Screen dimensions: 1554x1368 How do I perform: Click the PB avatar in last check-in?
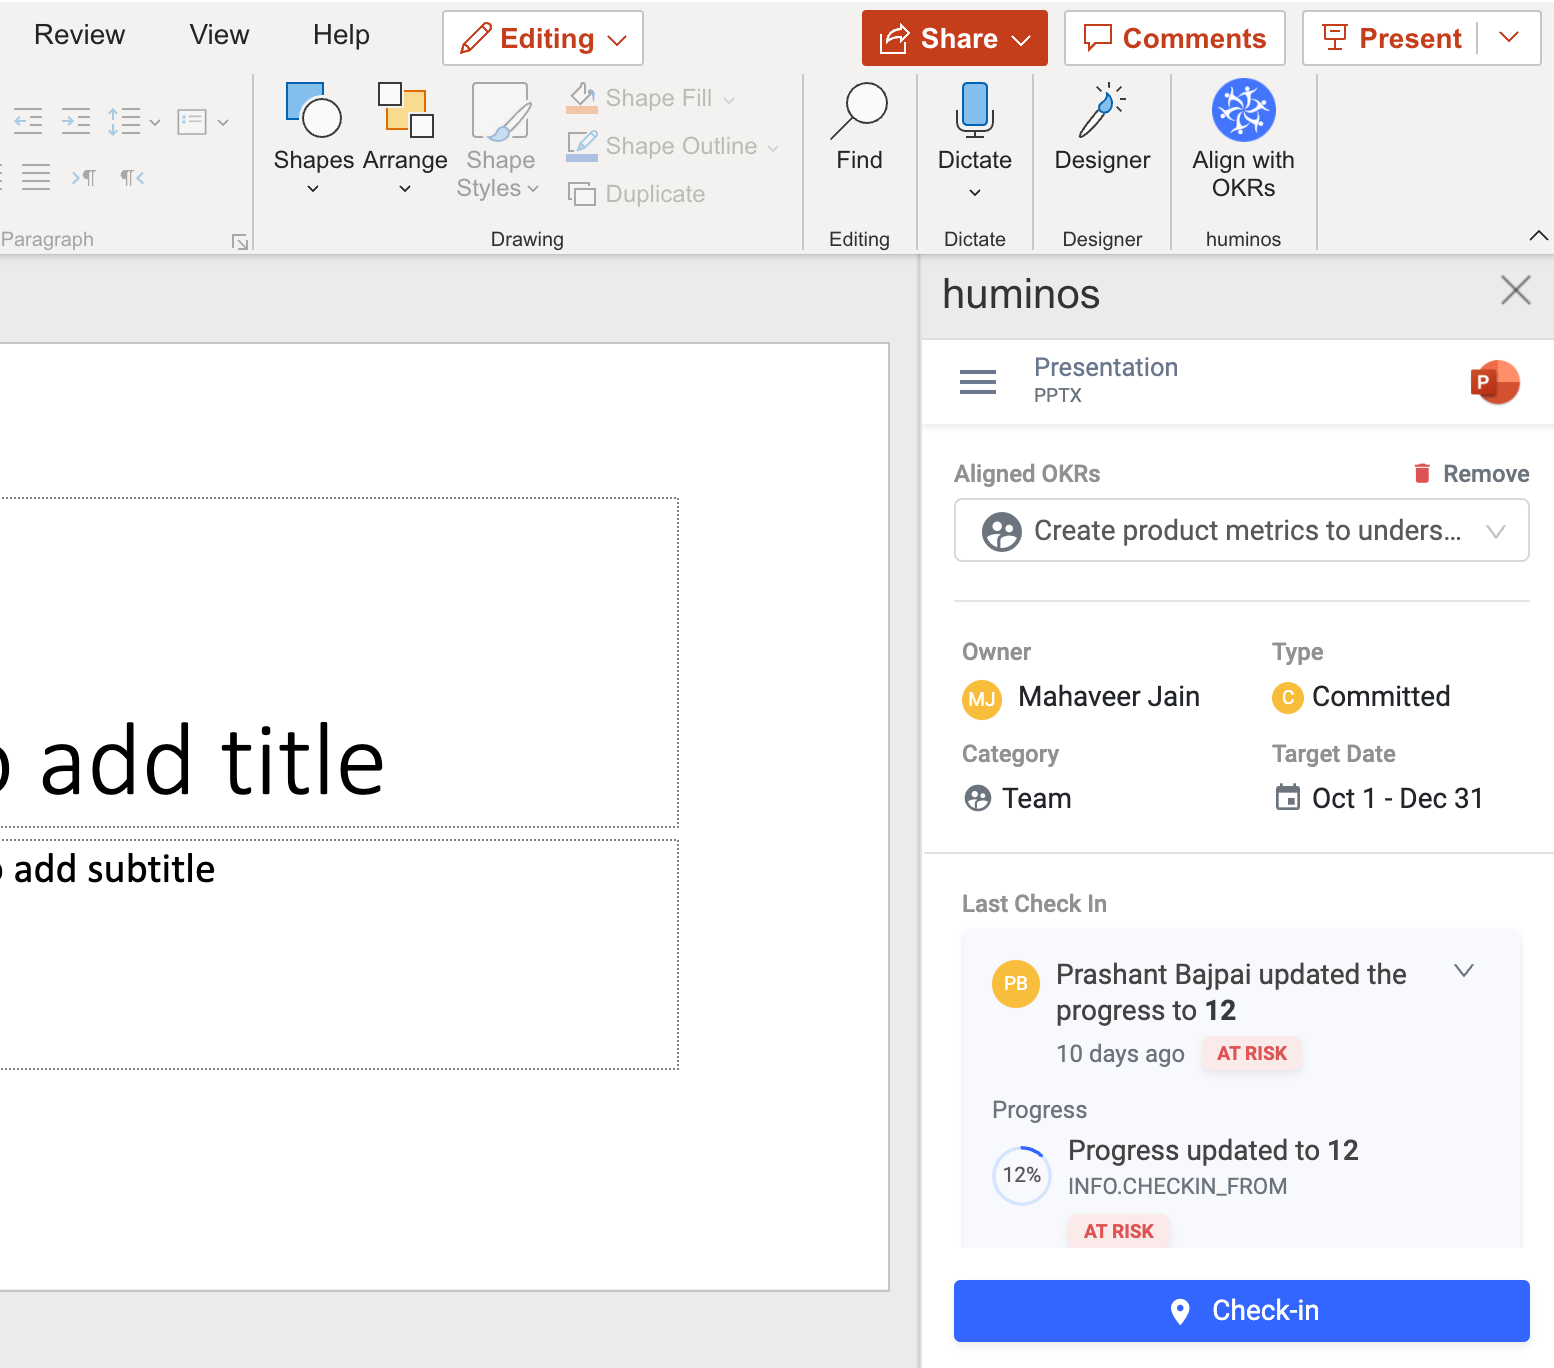pos(1016,983)
